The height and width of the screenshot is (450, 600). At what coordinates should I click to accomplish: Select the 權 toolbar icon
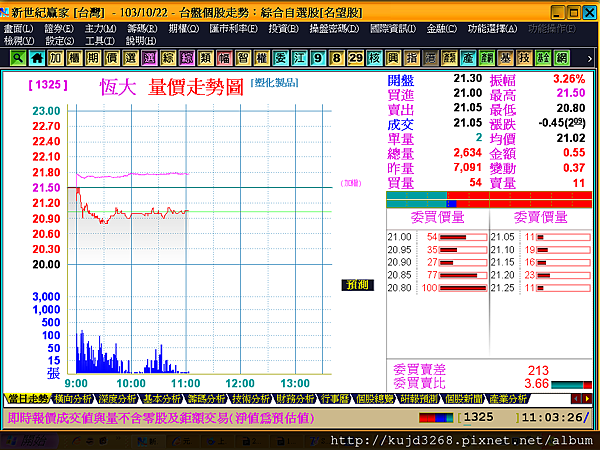262,58
